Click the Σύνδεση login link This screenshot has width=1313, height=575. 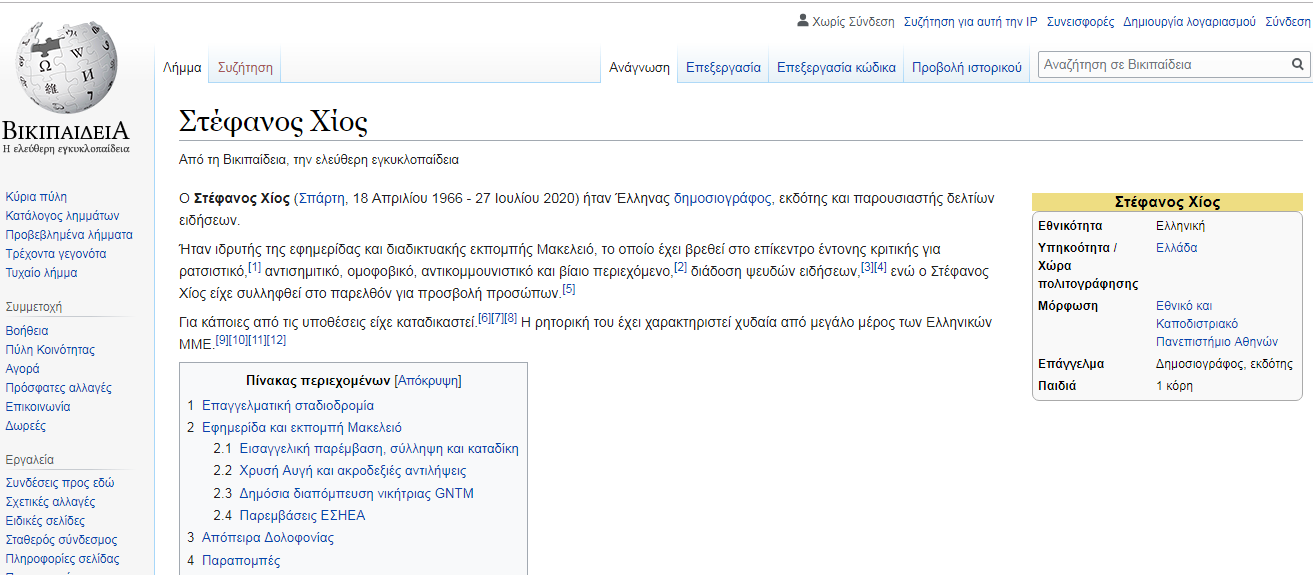point(1287,21)
